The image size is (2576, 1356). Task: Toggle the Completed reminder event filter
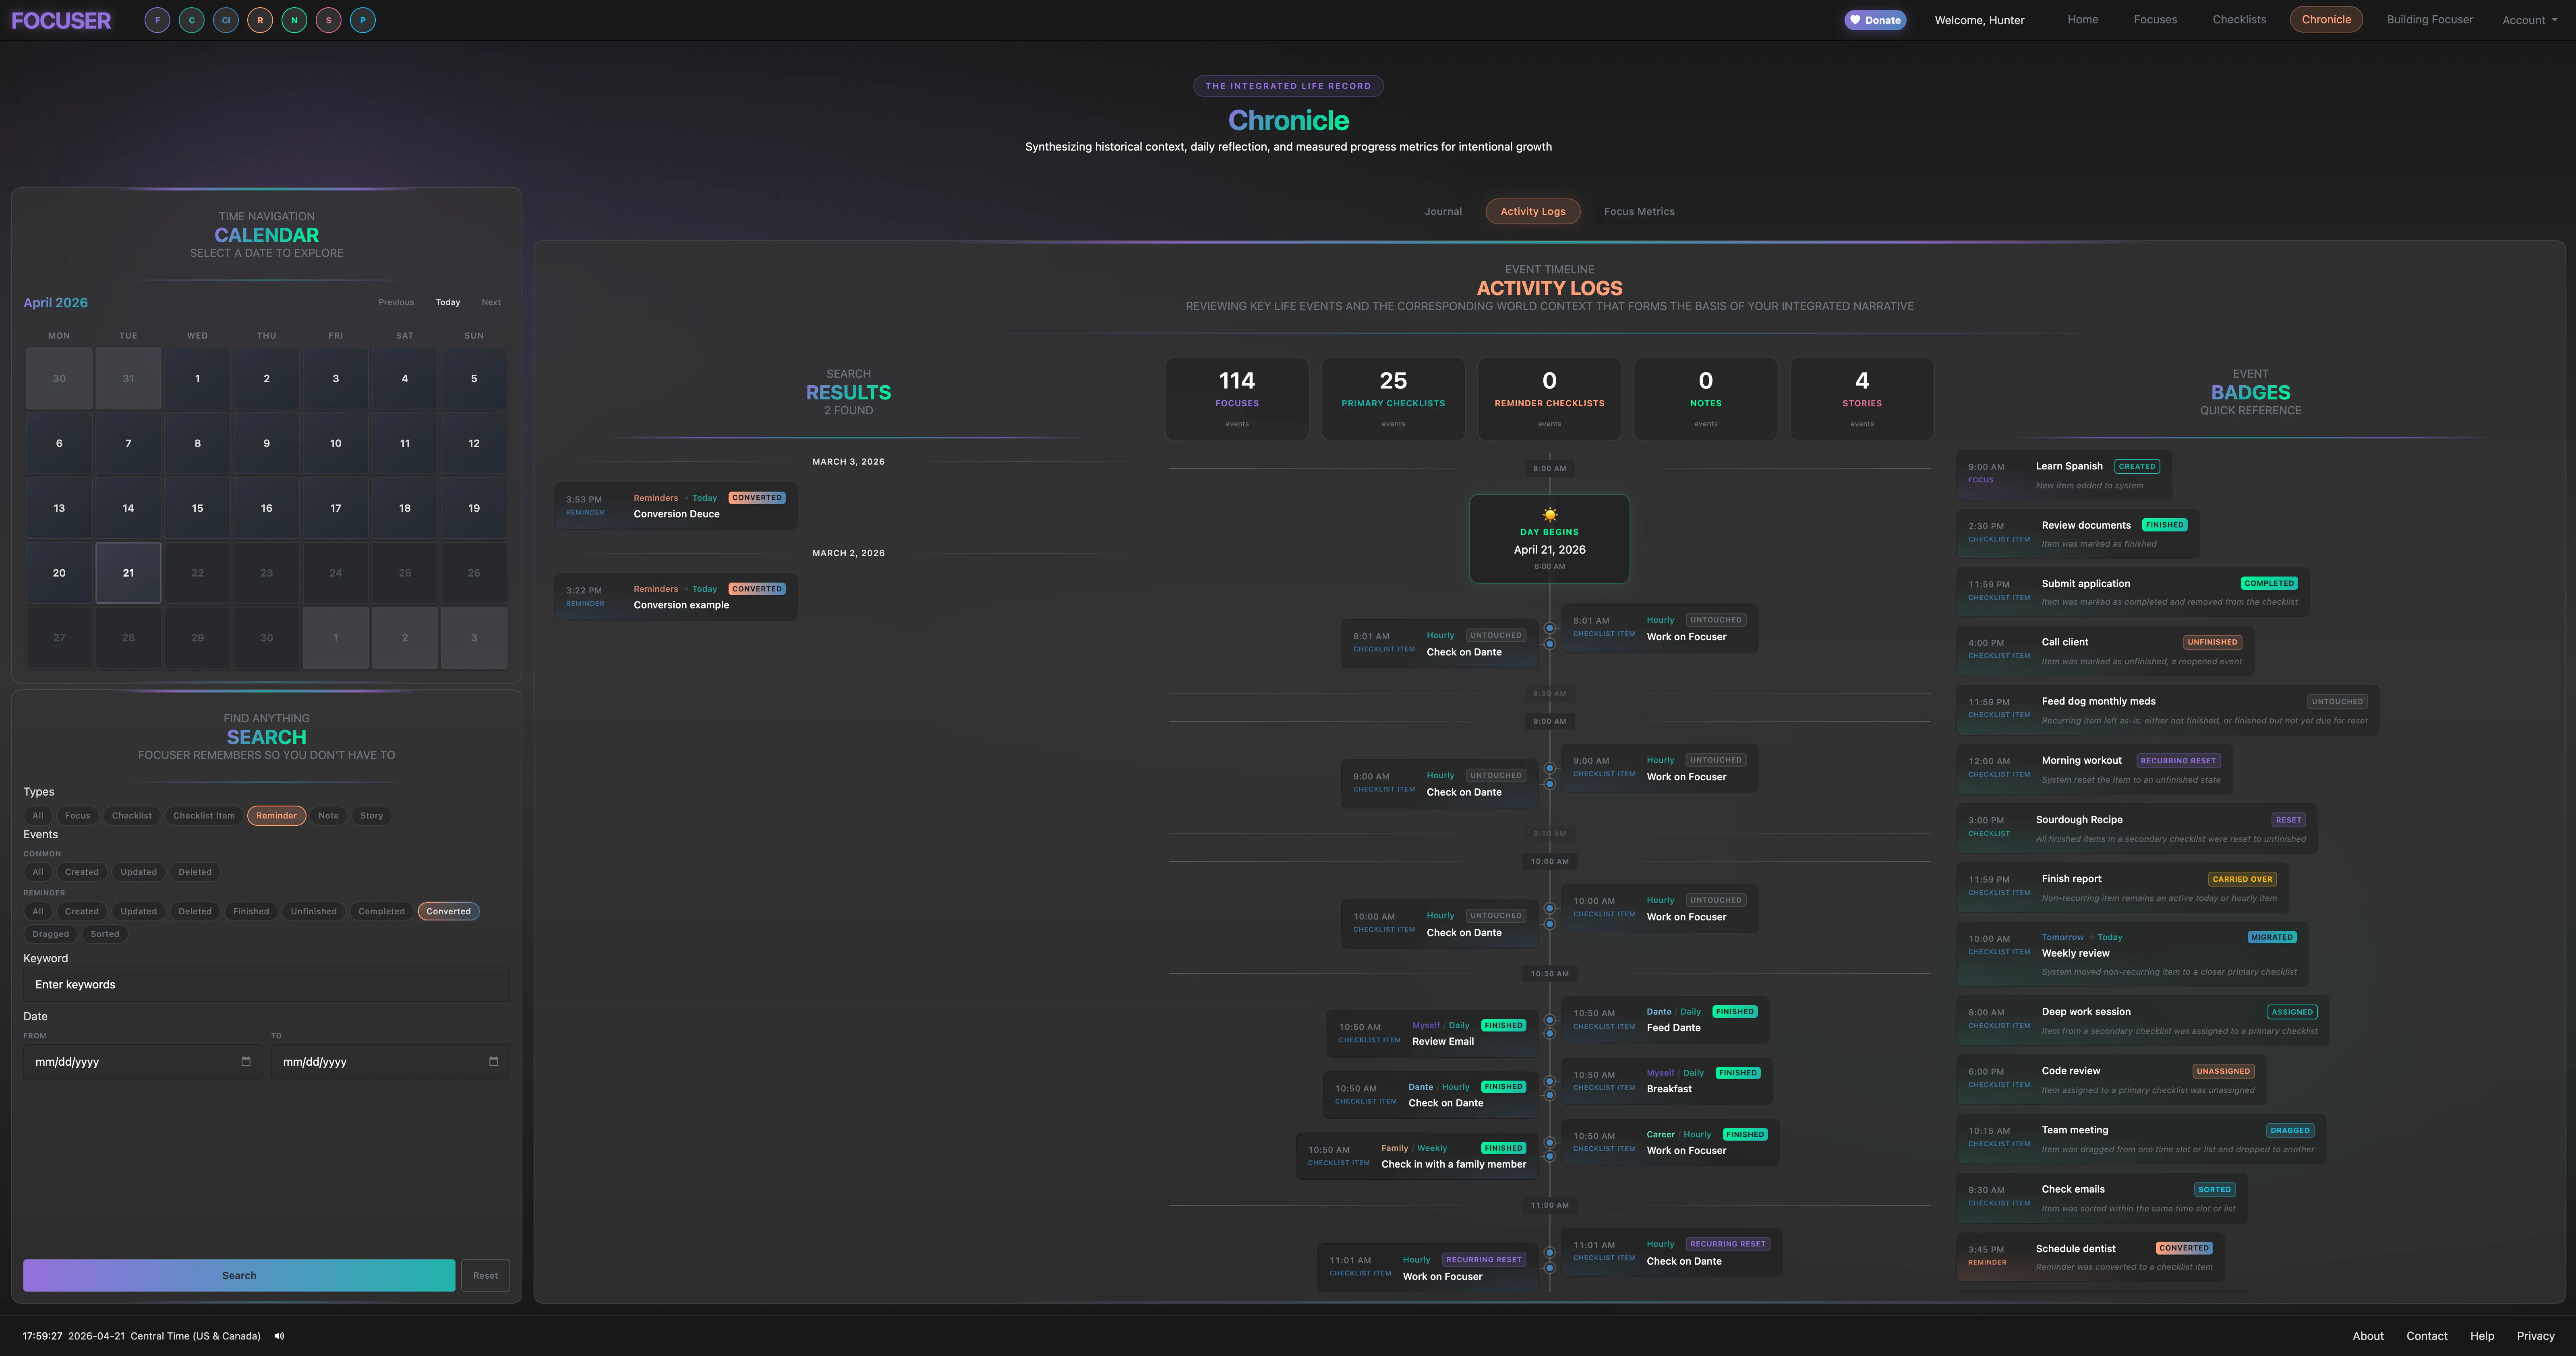point(381,912)
